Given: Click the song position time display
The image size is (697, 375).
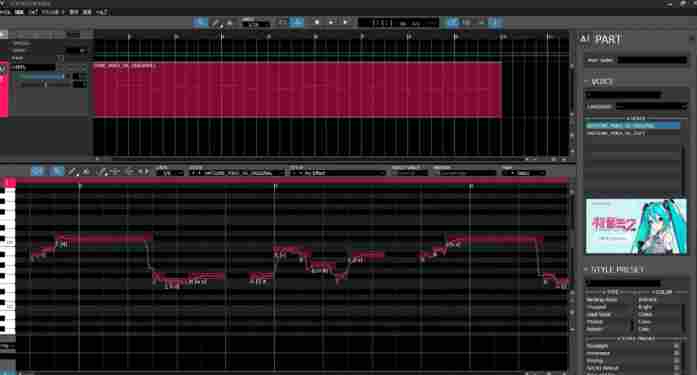Looking at the screenshot, I should click(398, 23).
